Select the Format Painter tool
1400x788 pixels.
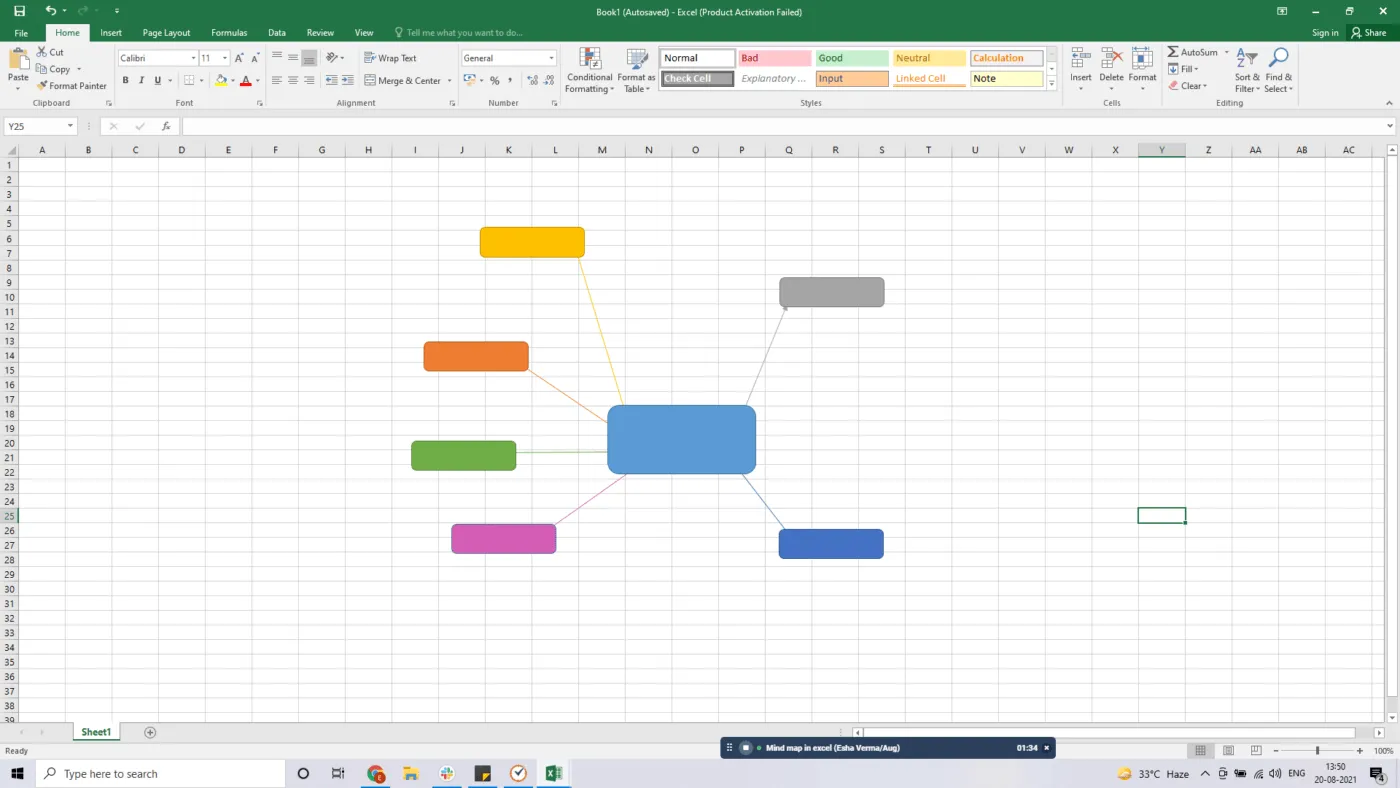point(72,85)
